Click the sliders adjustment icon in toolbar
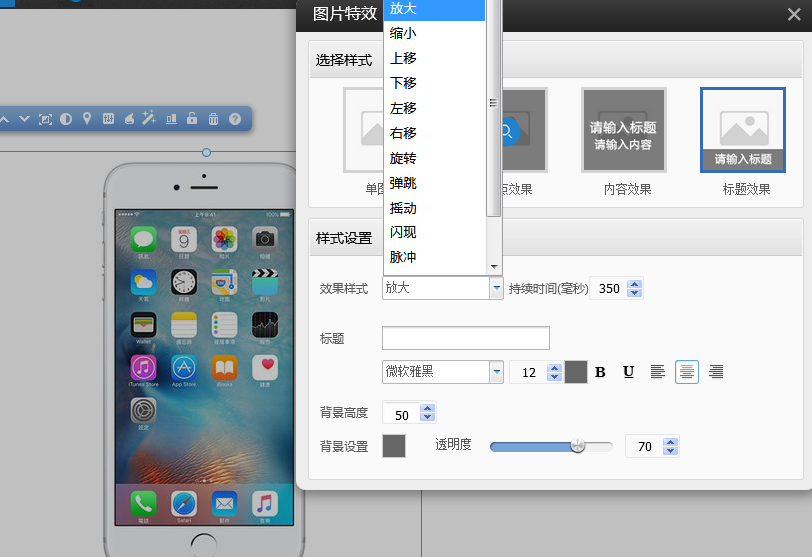The height and width of the screenshot is (557, 812). coord(108,119)
